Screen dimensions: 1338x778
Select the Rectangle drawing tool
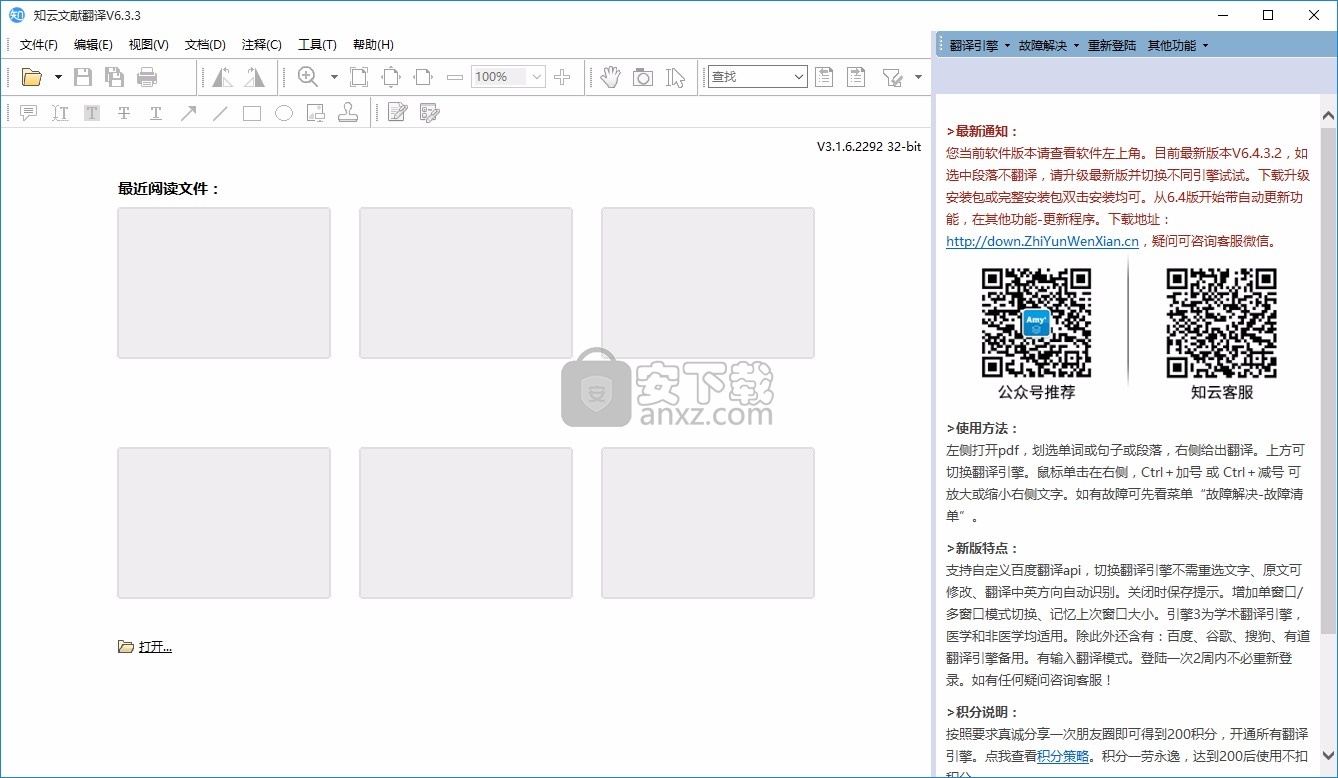(x=252, y=113)
